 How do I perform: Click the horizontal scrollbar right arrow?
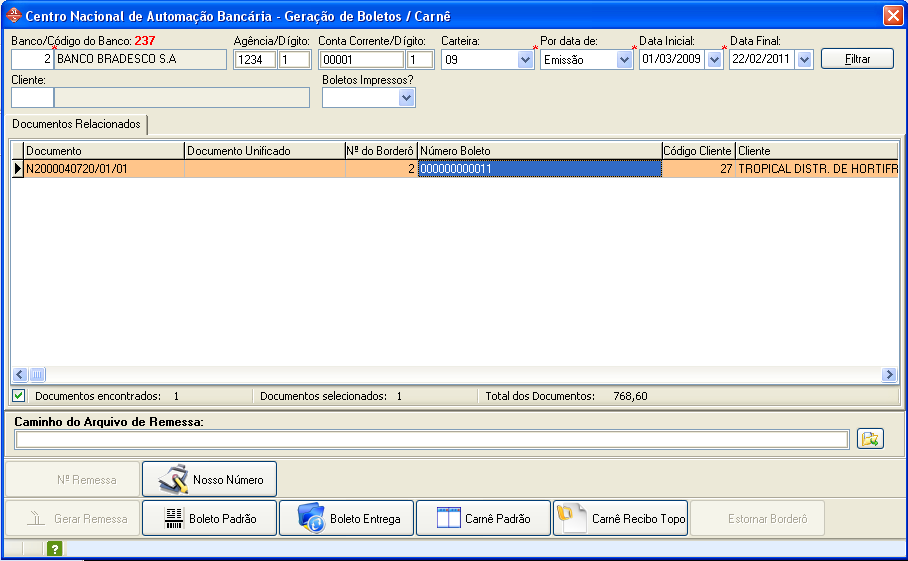889,375
